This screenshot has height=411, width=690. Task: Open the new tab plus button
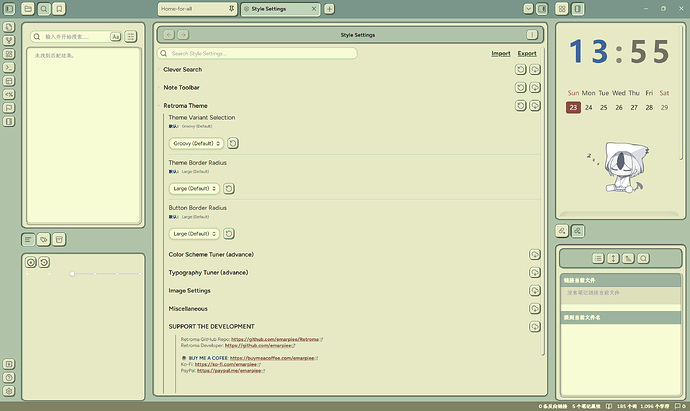click(x=329, y=9)
